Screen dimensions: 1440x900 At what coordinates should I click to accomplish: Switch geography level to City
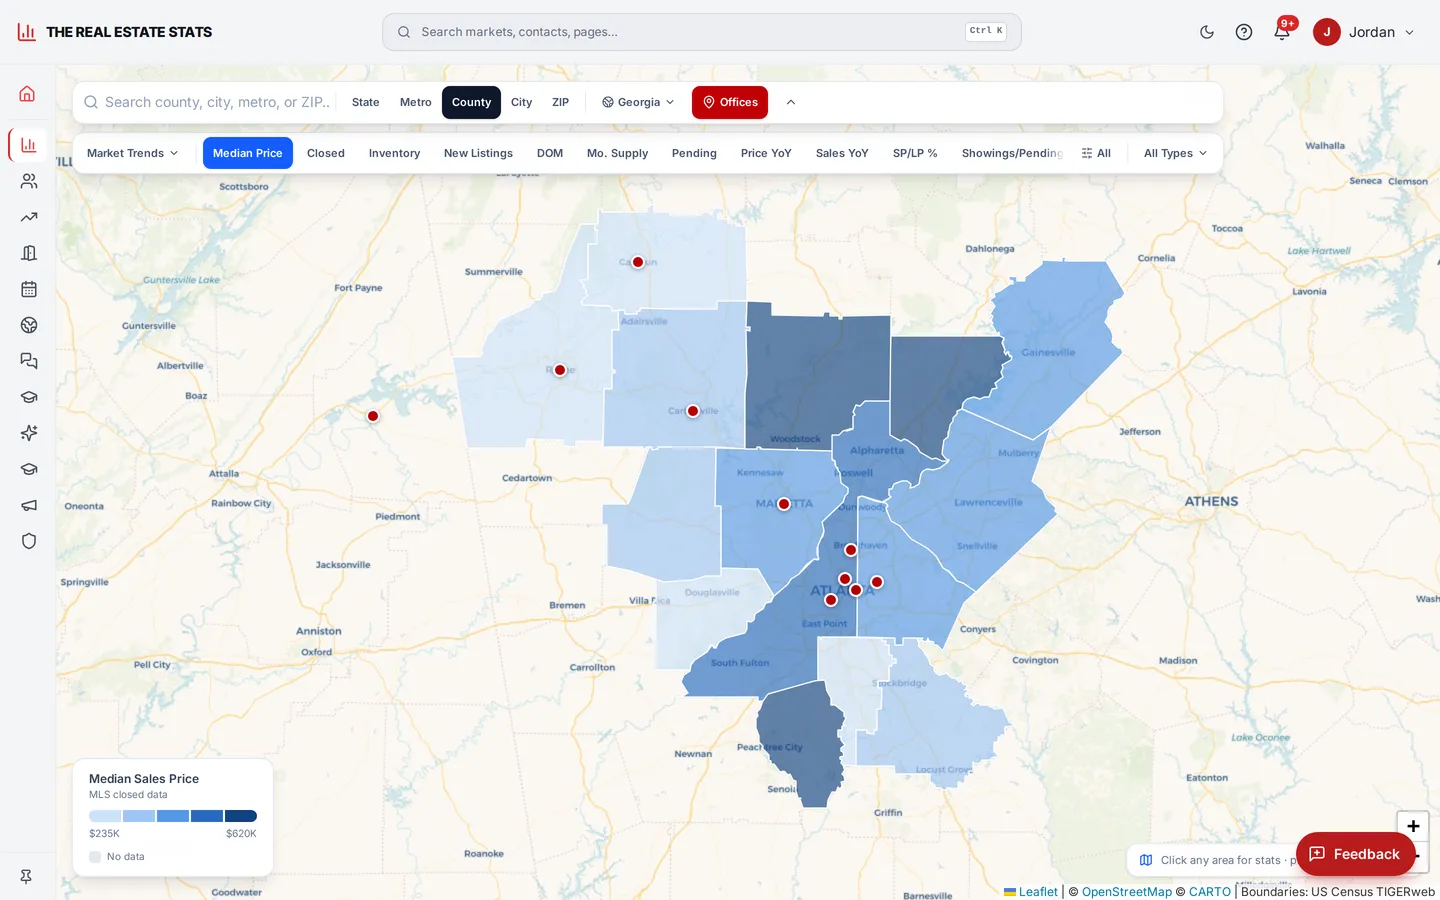coord(522,102)
